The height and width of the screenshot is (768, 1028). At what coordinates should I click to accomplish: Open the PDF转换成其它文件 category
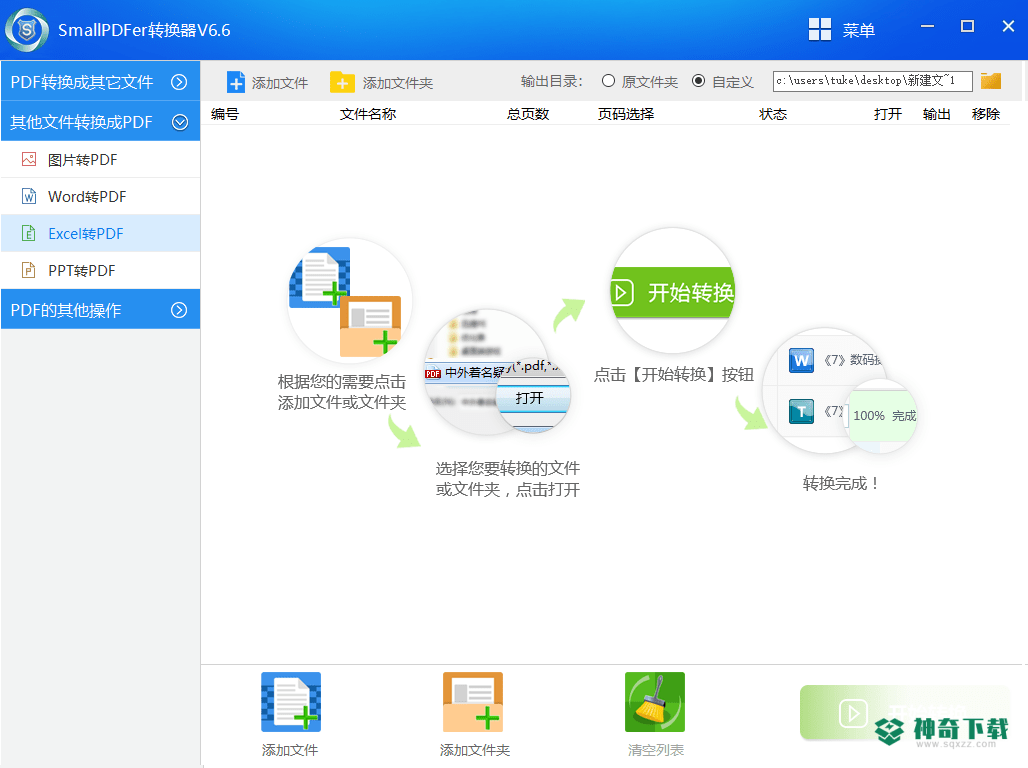tap(100, 81)
